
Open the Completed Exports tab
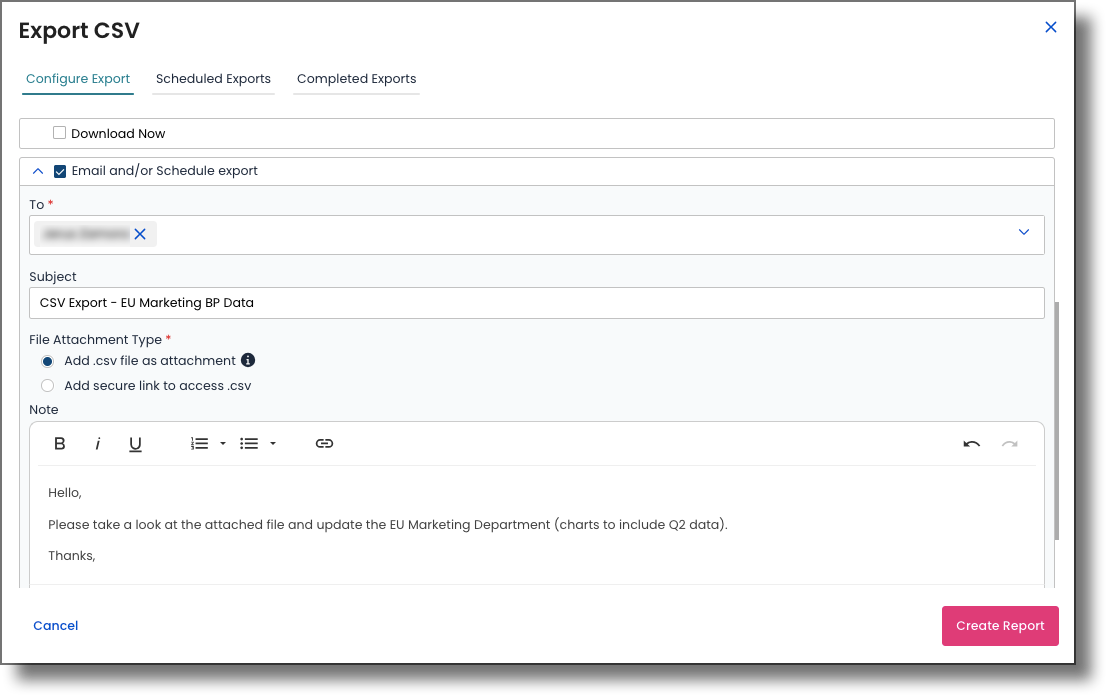[356, 78]
